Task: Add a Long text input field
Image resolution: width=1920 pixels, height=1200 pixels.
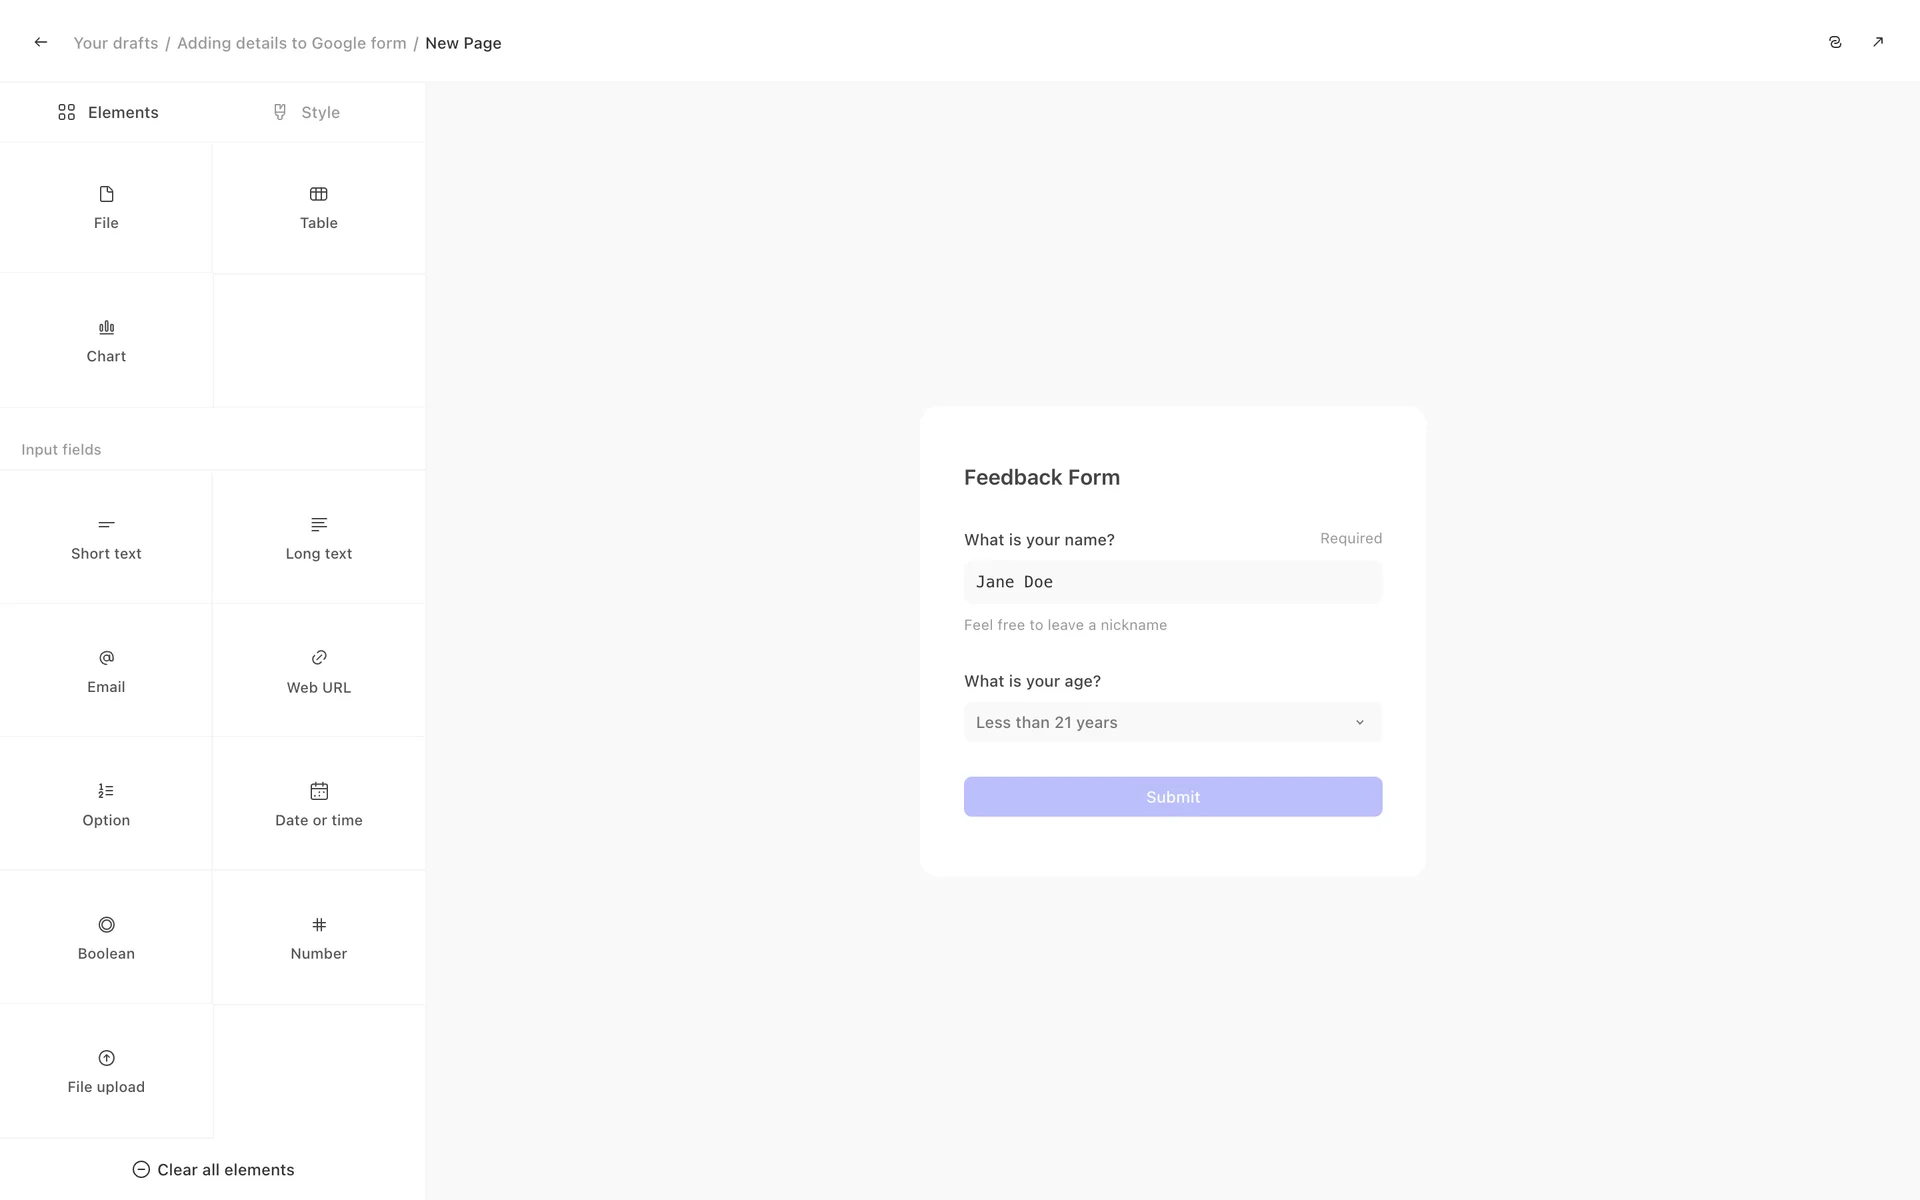Action: (x=318, y=538)
